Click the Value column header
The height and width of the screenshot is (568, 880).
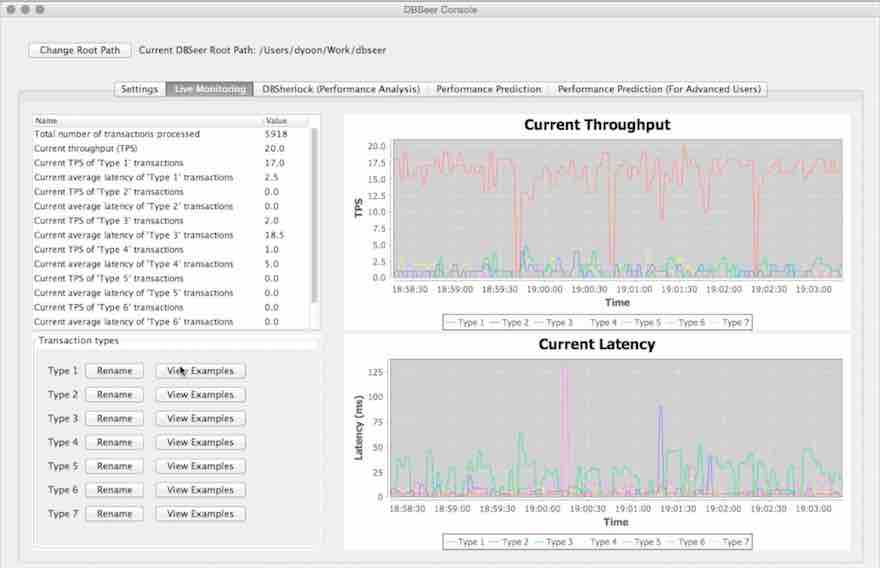tap(285, 120)
